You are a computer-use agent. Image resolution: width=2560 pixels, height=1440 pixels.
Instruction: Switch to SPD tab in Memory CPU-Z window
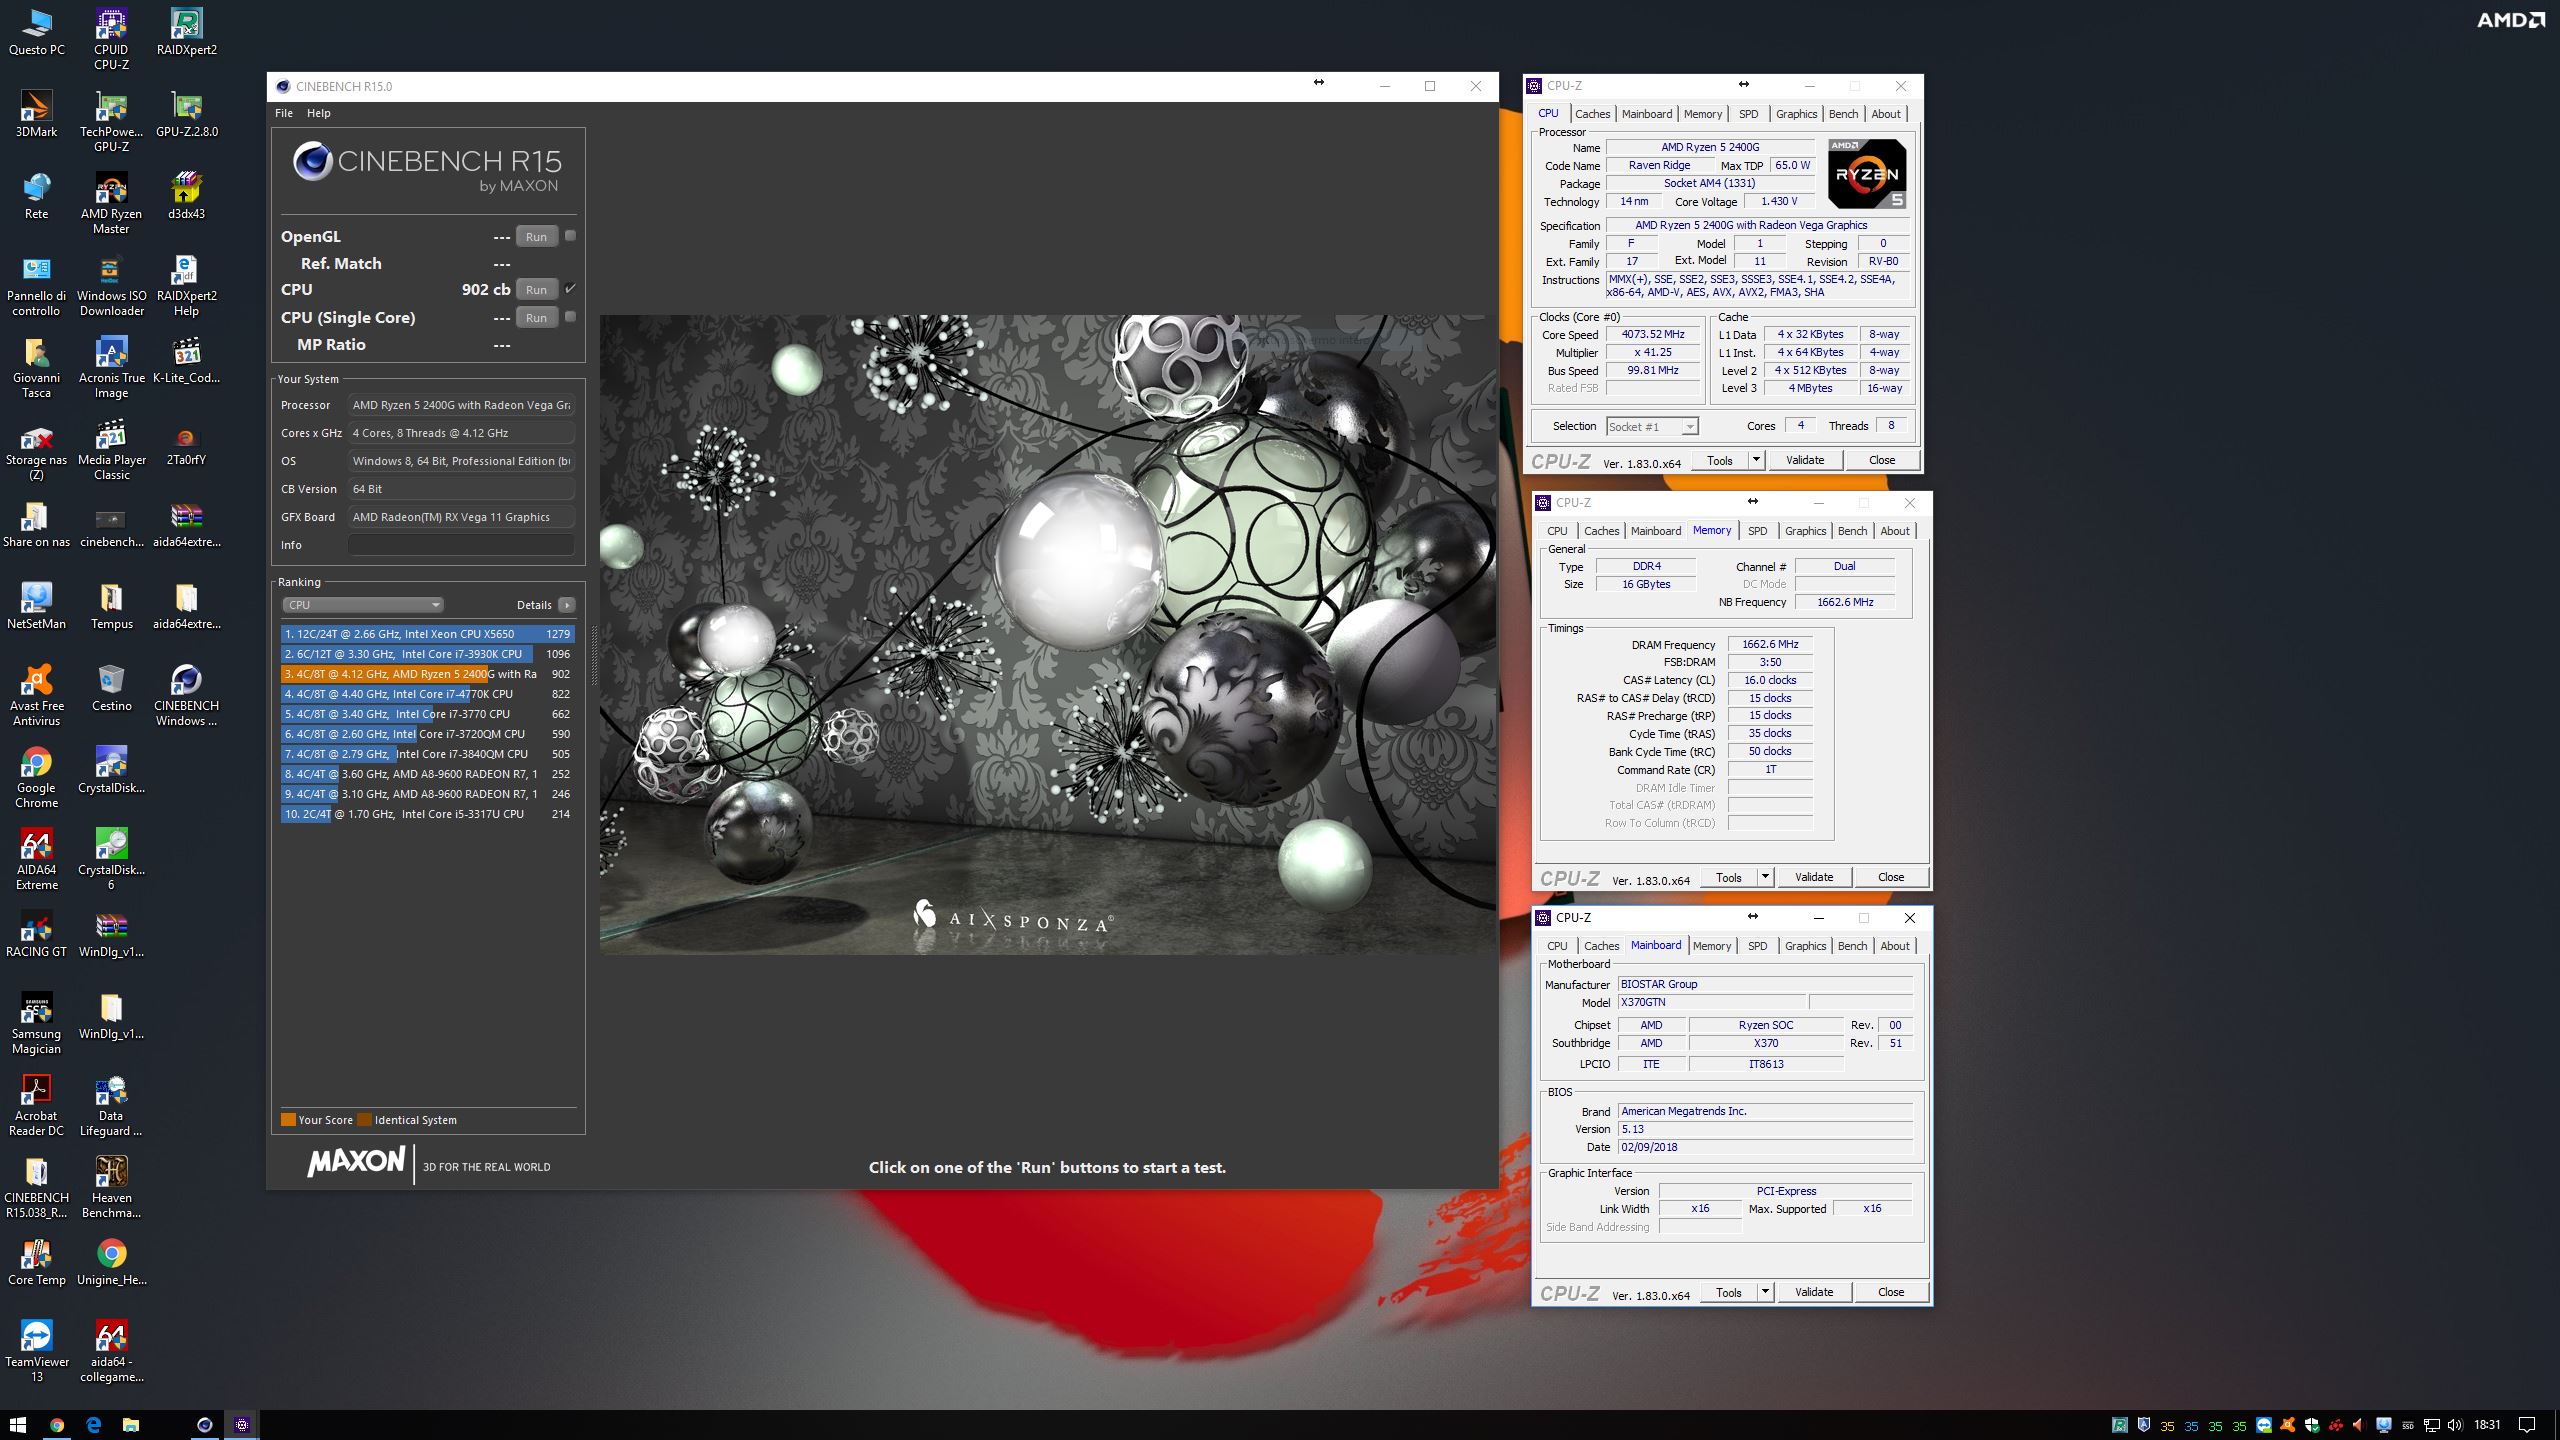click(1757, 531)
